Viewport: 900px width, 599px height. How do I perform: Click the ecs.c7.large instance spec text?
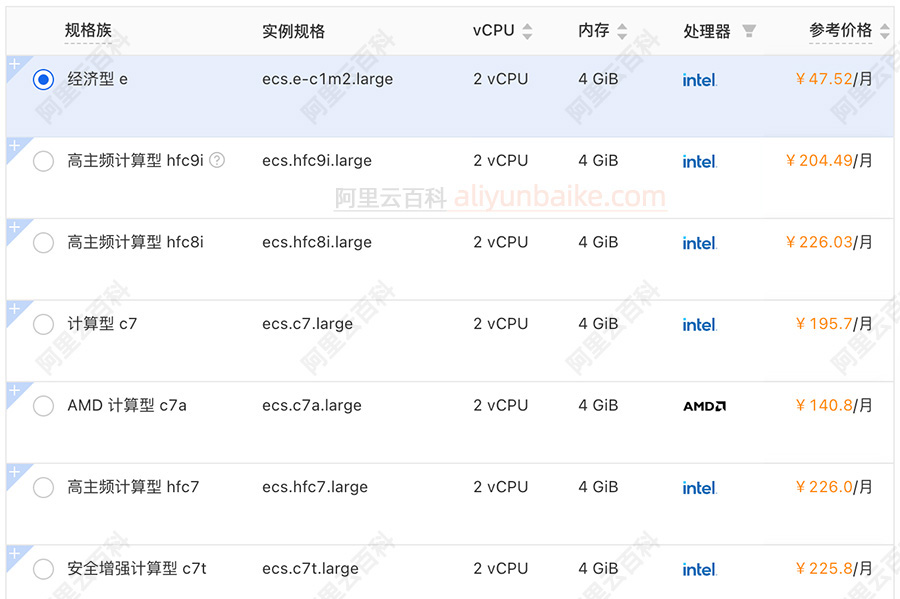tap(308, 324)
